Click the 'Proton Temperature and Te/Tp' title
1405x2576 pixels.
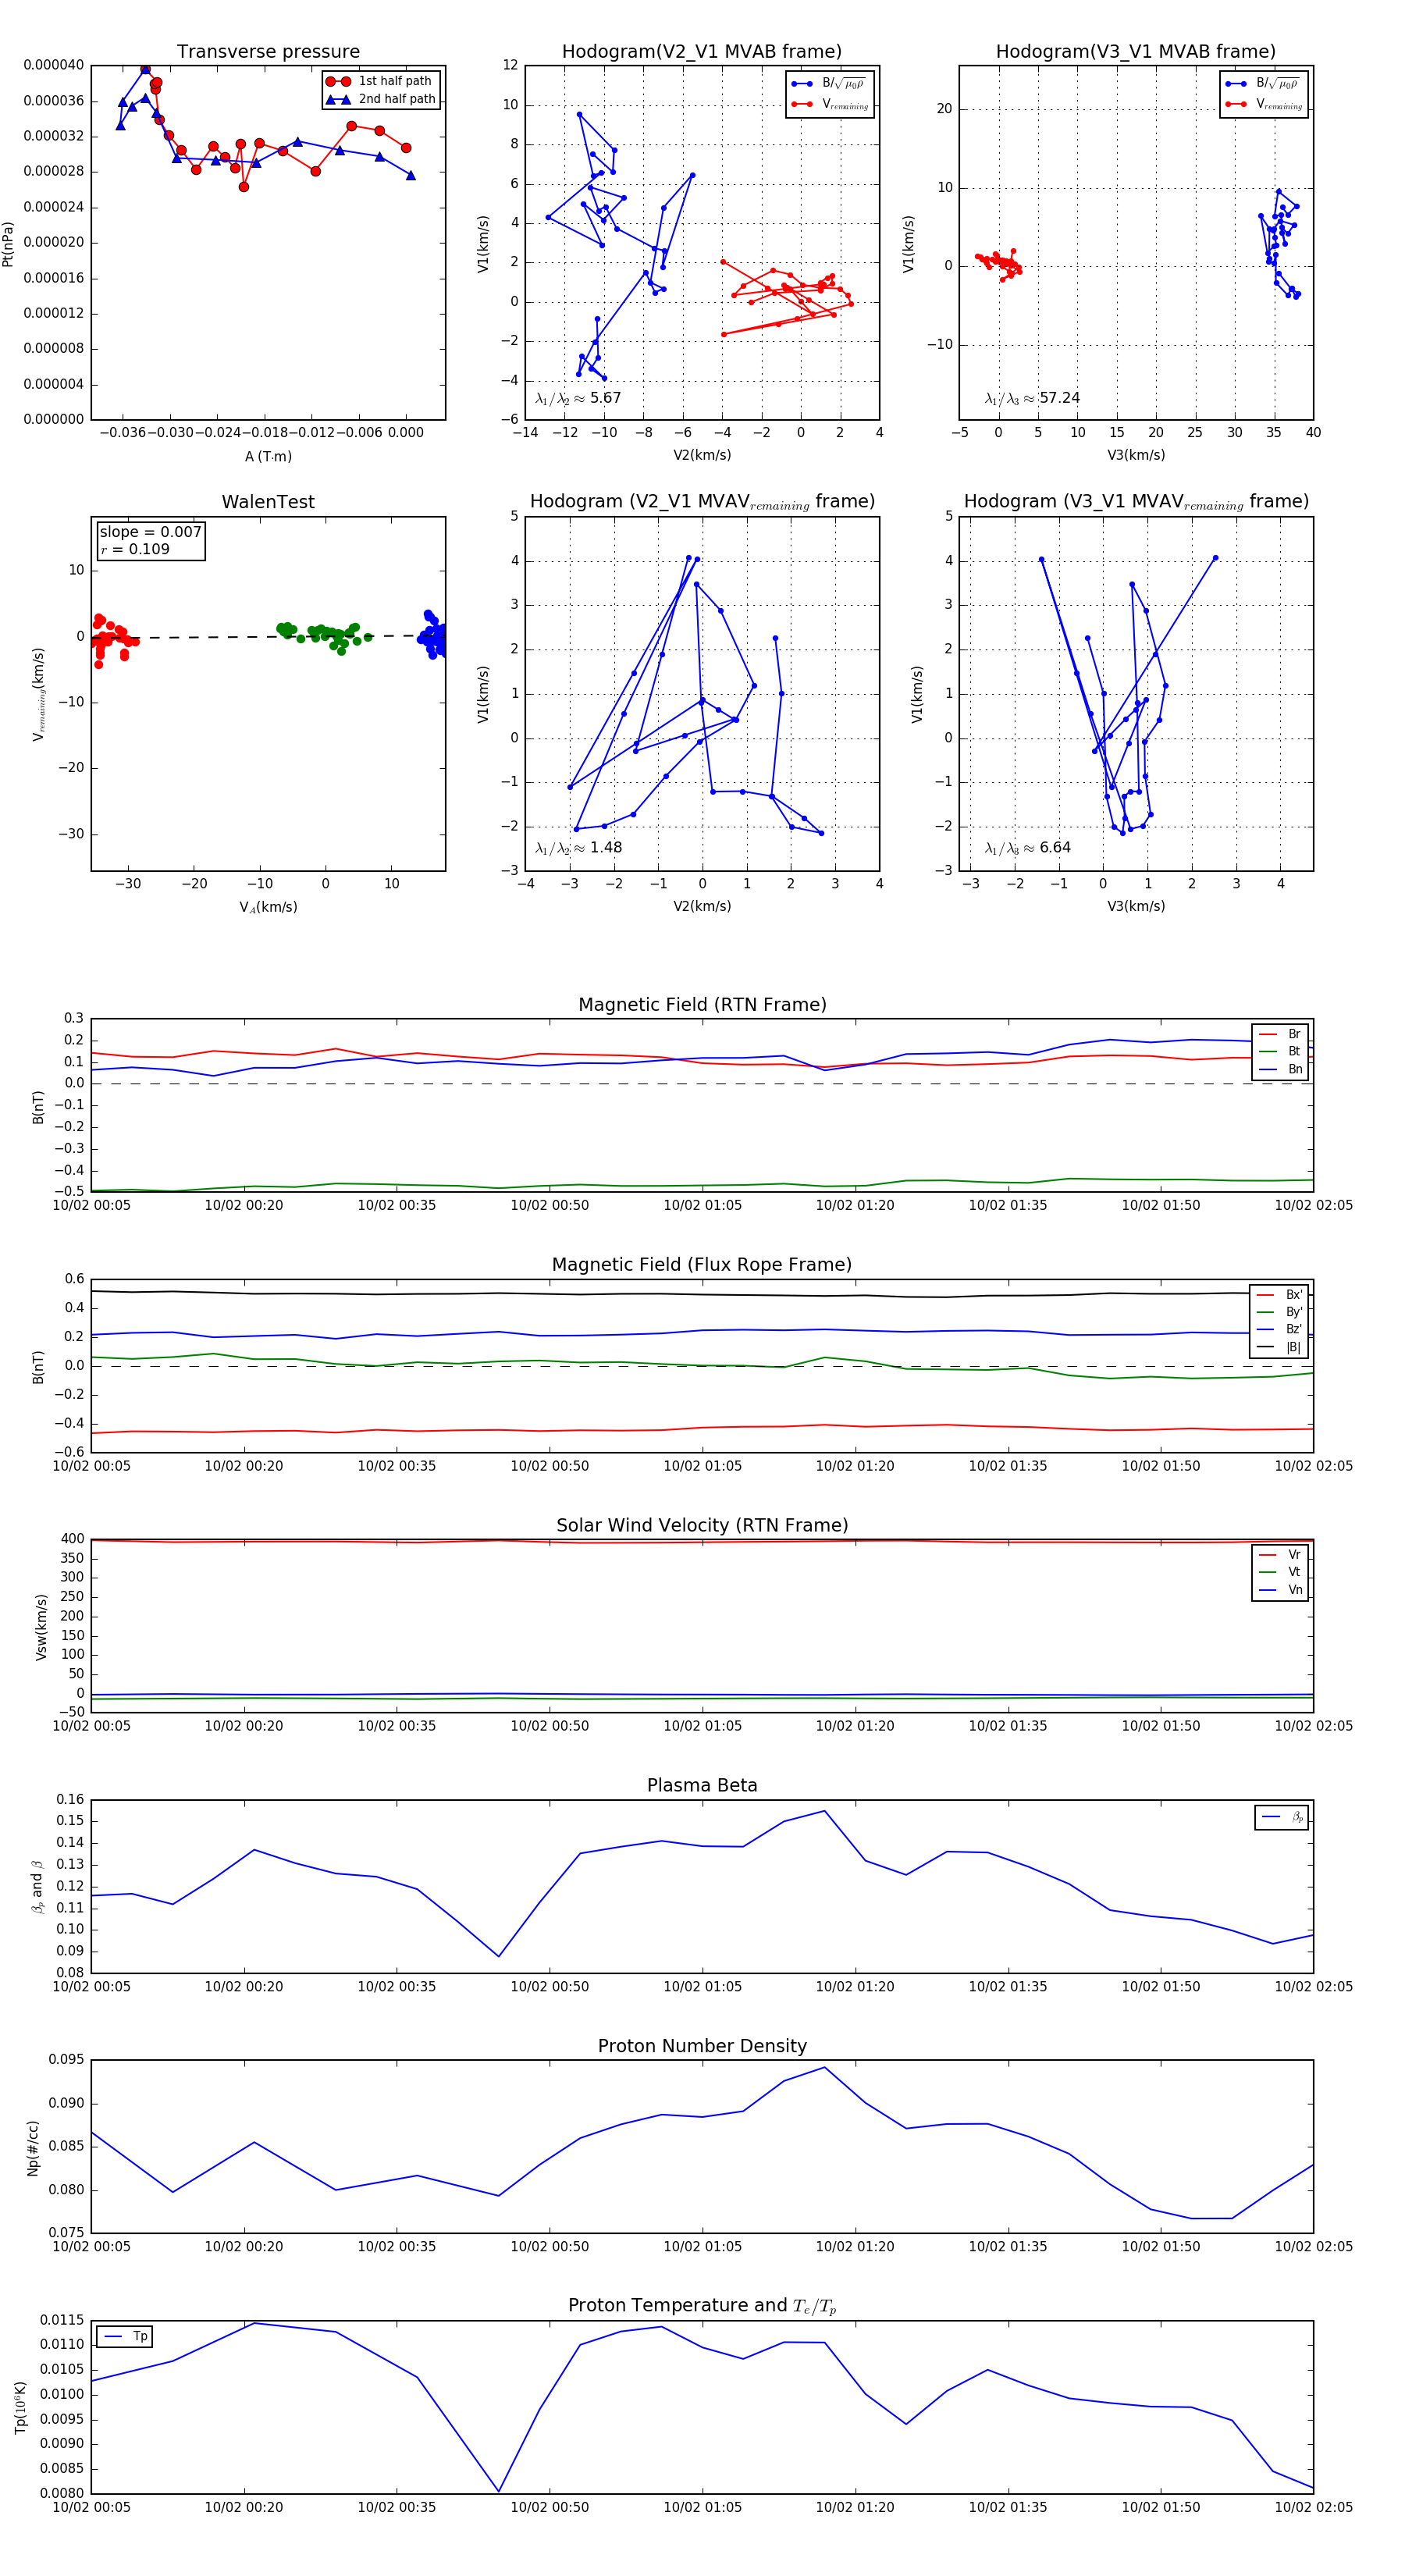point(702,2305)
